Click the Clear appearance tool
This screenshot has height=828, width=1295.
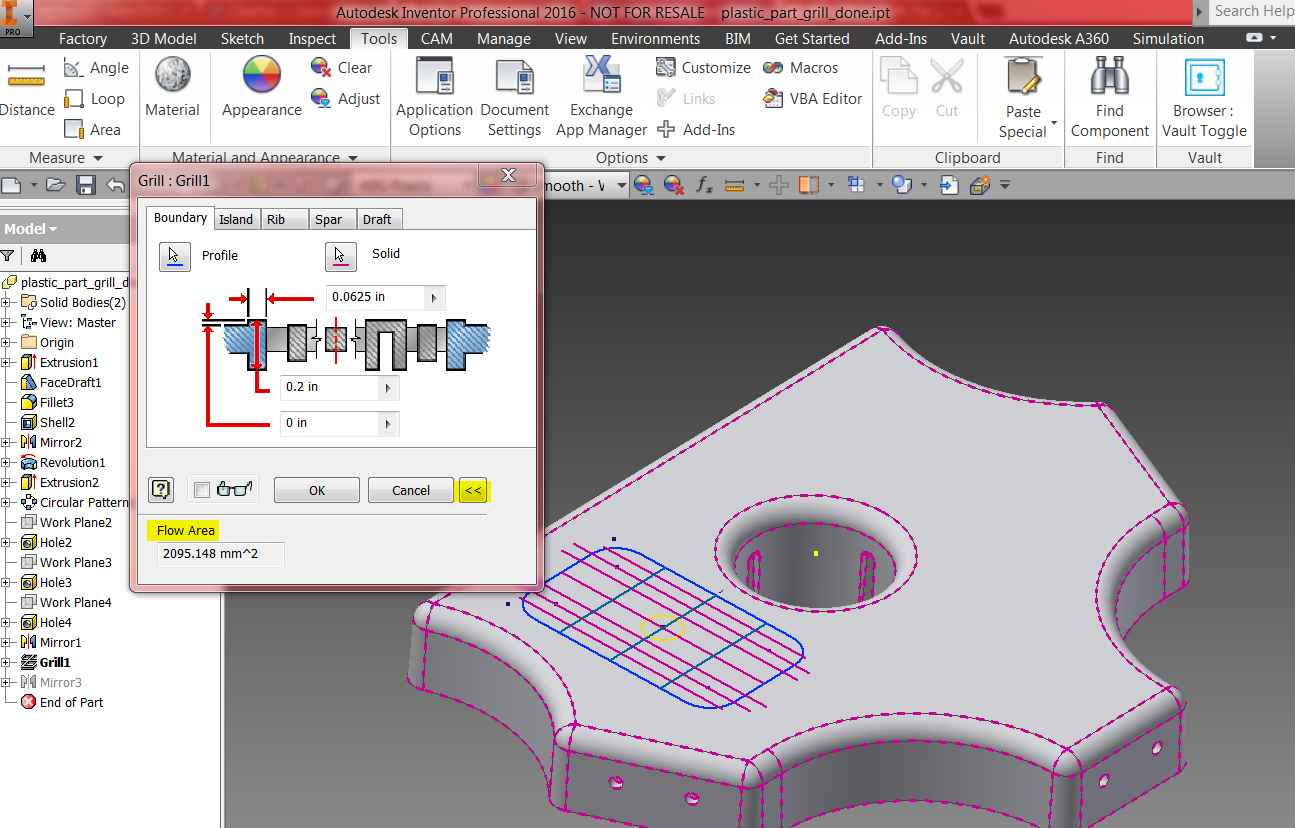point(342,68)
